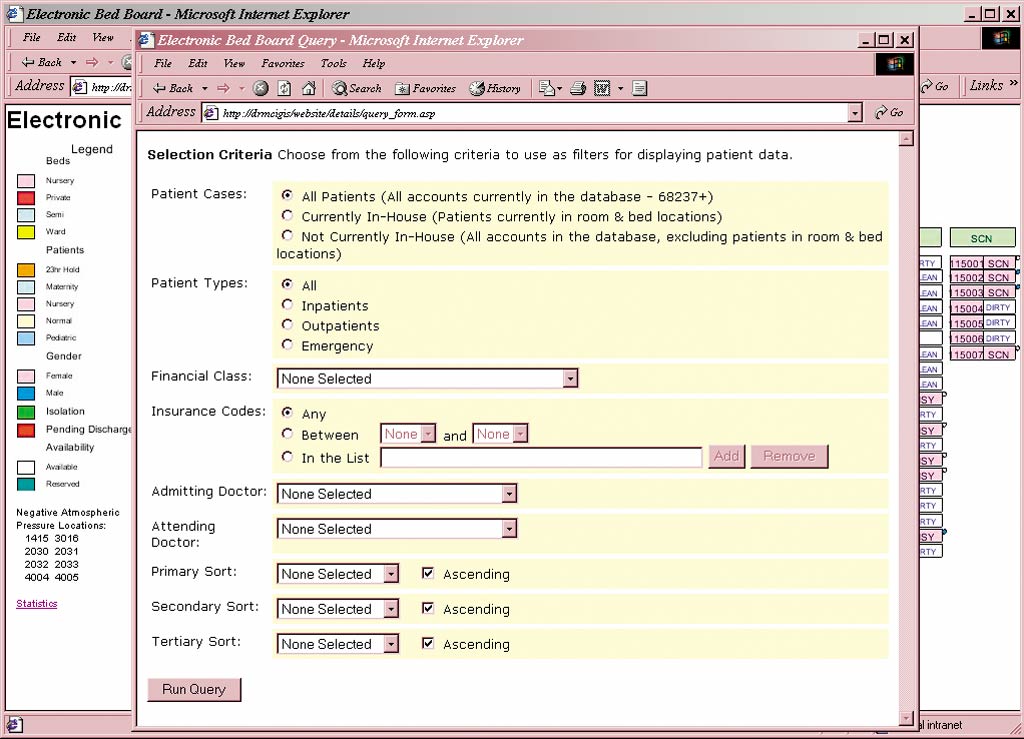Open Search in the Query window toolbar
This screenshot has width=1024, height=739.
[x=357, y=88]
